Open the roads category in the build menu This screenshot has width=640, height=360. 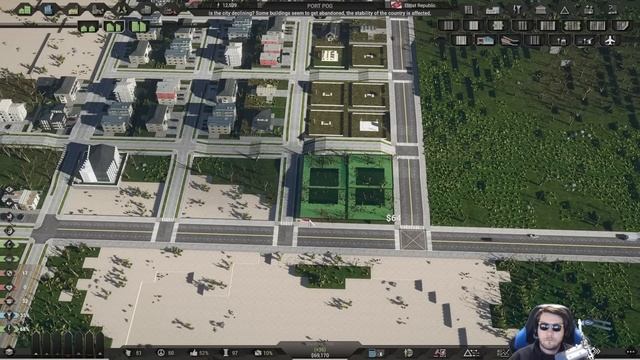[468, 10]
